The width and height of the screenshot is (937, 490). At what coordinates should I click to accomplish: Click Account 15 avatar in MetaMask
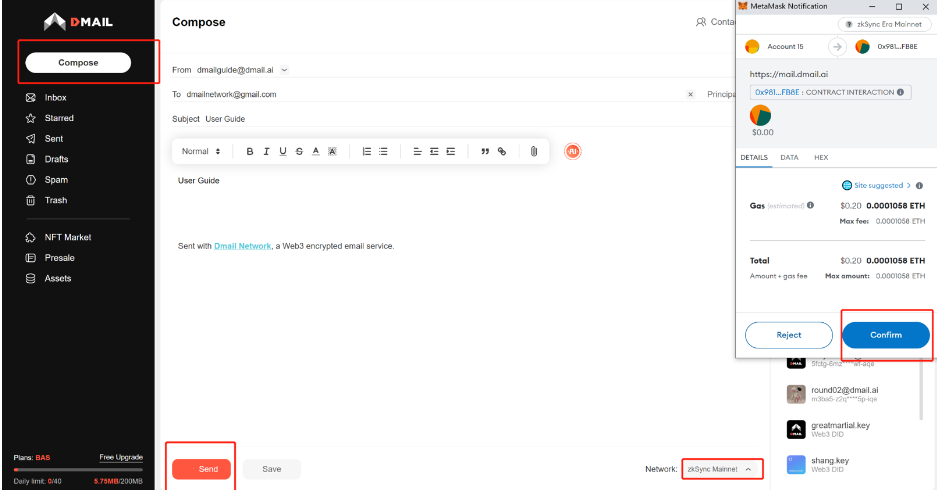752,47
